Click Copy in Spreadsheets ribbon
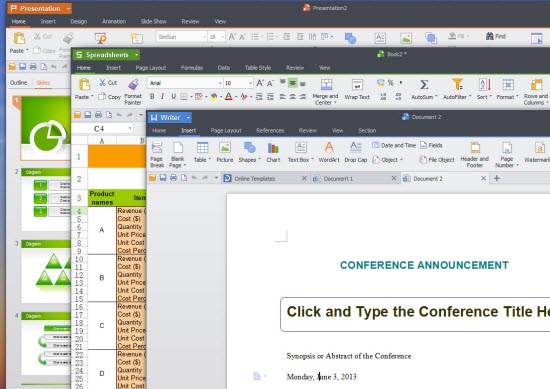 pyautogui.click(x=109, y=96)
